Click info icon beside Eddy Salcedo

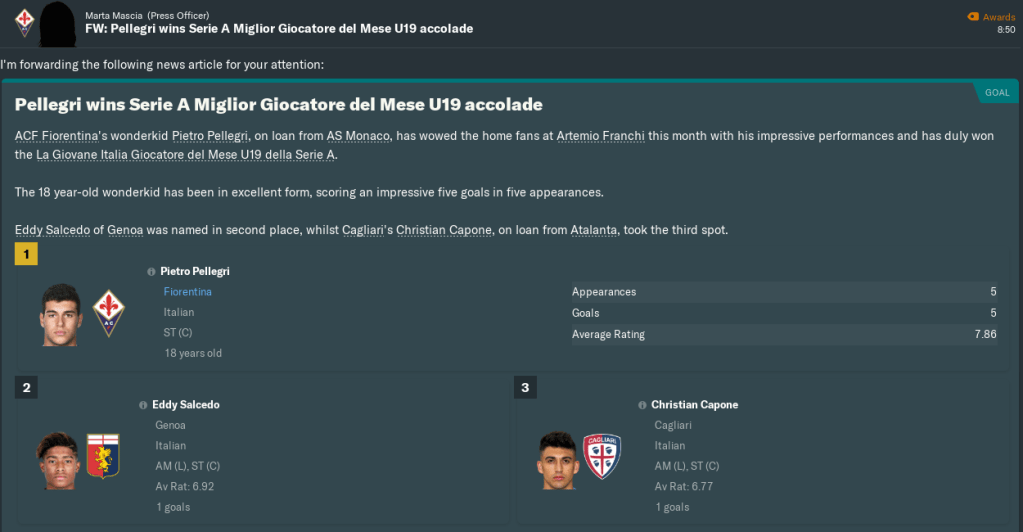(x=143, y=405)
